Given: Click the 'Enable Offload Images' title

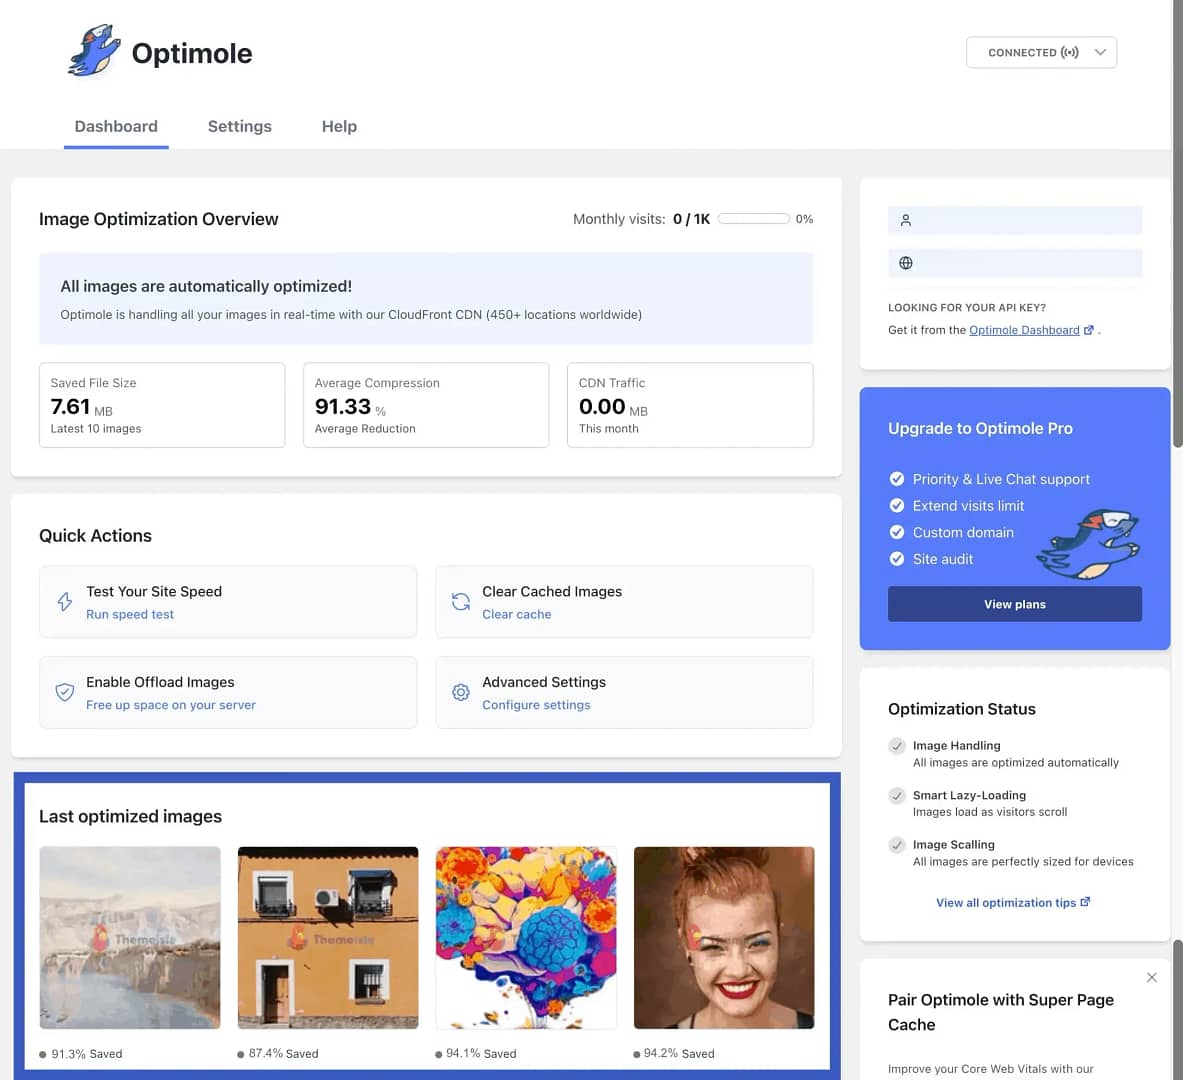Looking at the screenshot, I should click(160, 682).
